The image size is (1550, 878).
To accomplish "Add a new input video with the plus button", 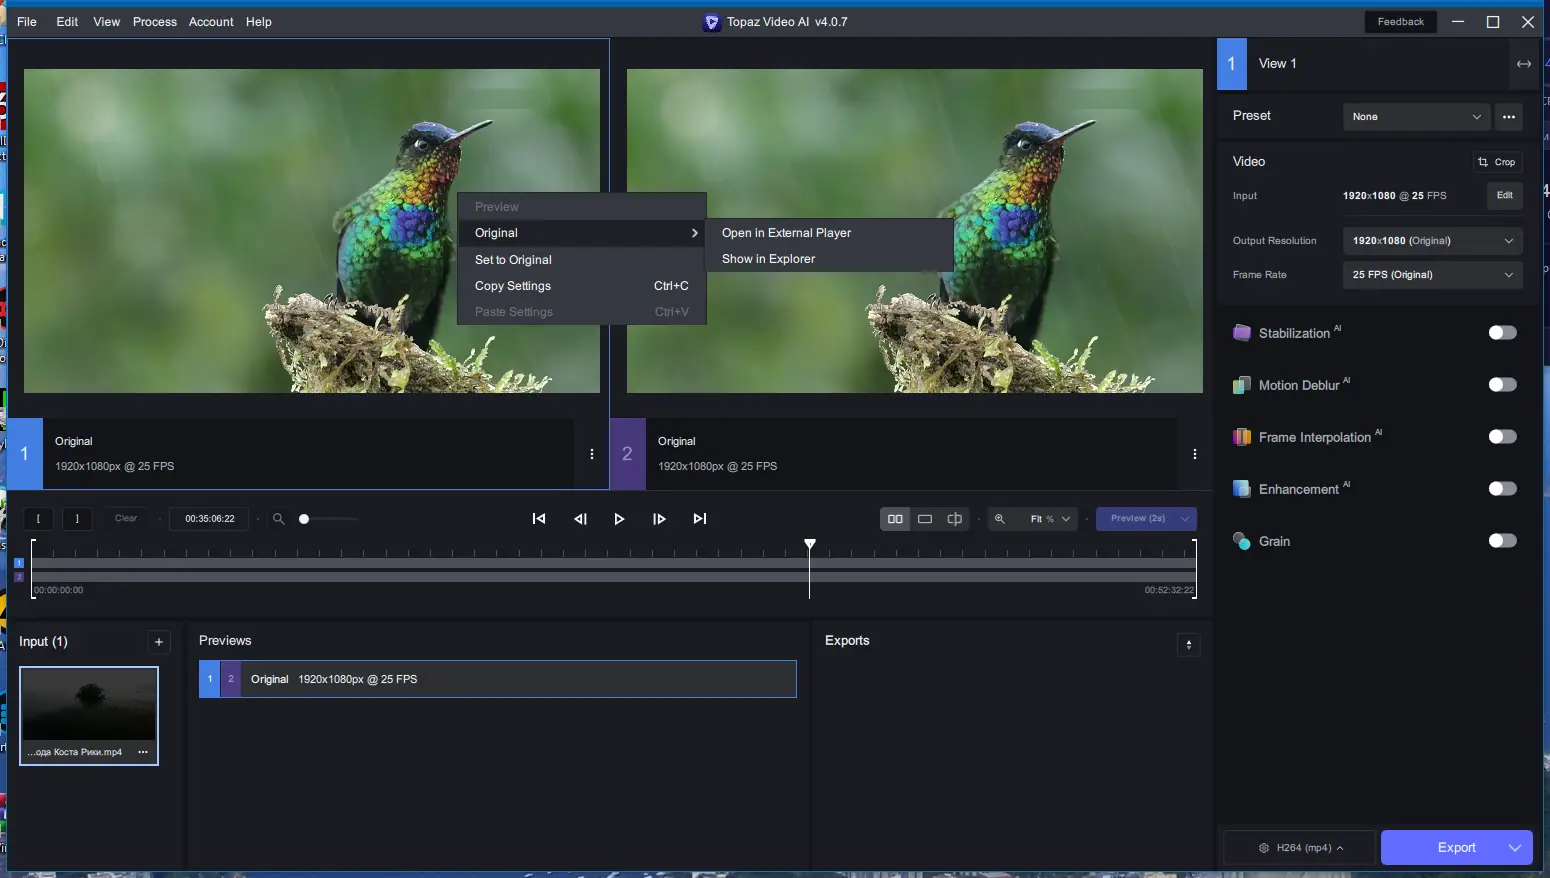I will coord(159,642).
